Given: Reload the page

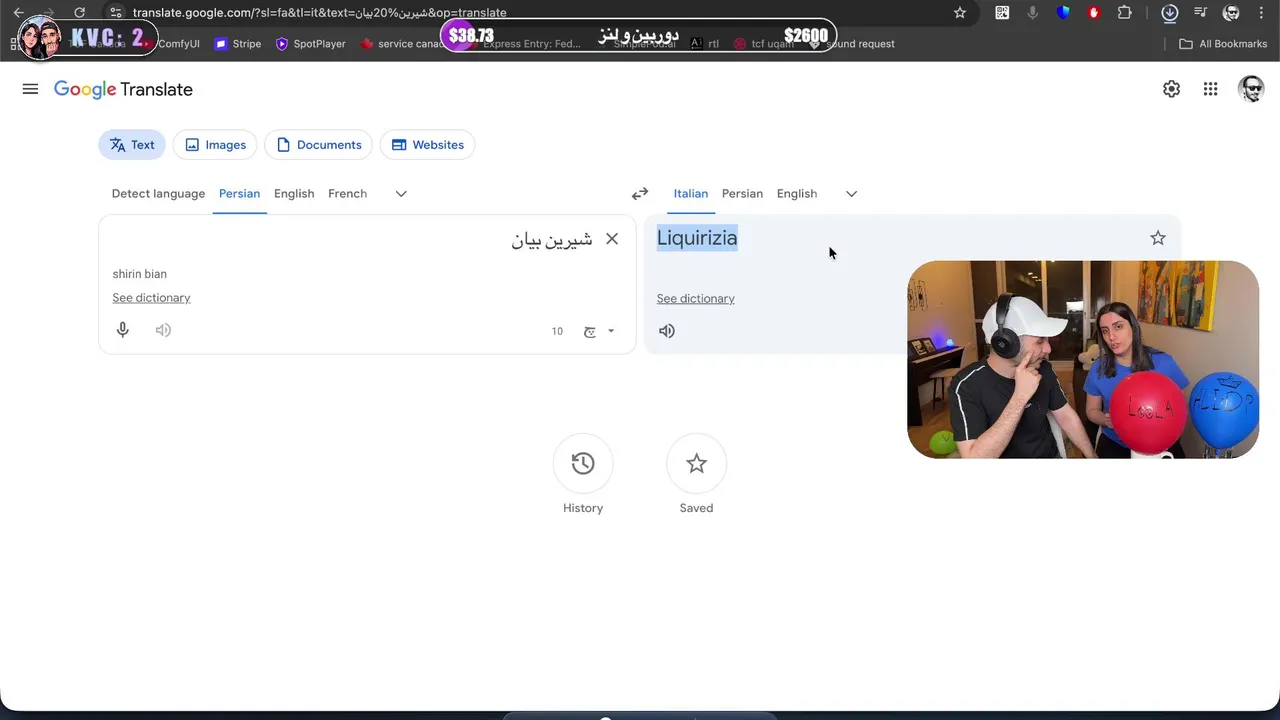Looking at the screenshot, I should 79,13.
